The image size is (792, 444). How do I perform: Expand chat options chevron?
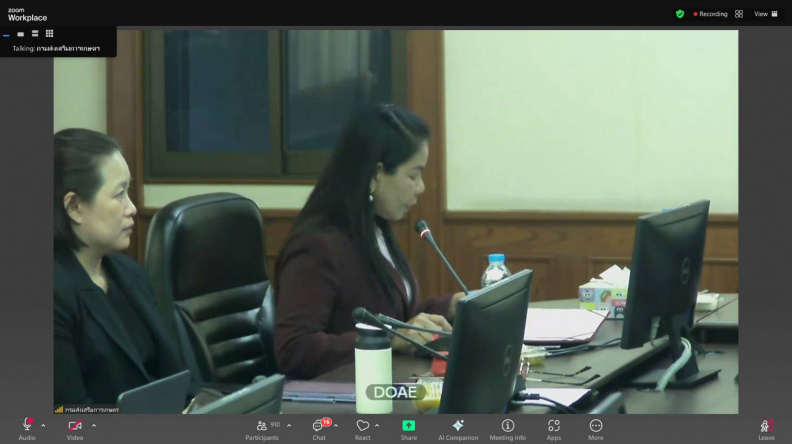pos(336,426)
